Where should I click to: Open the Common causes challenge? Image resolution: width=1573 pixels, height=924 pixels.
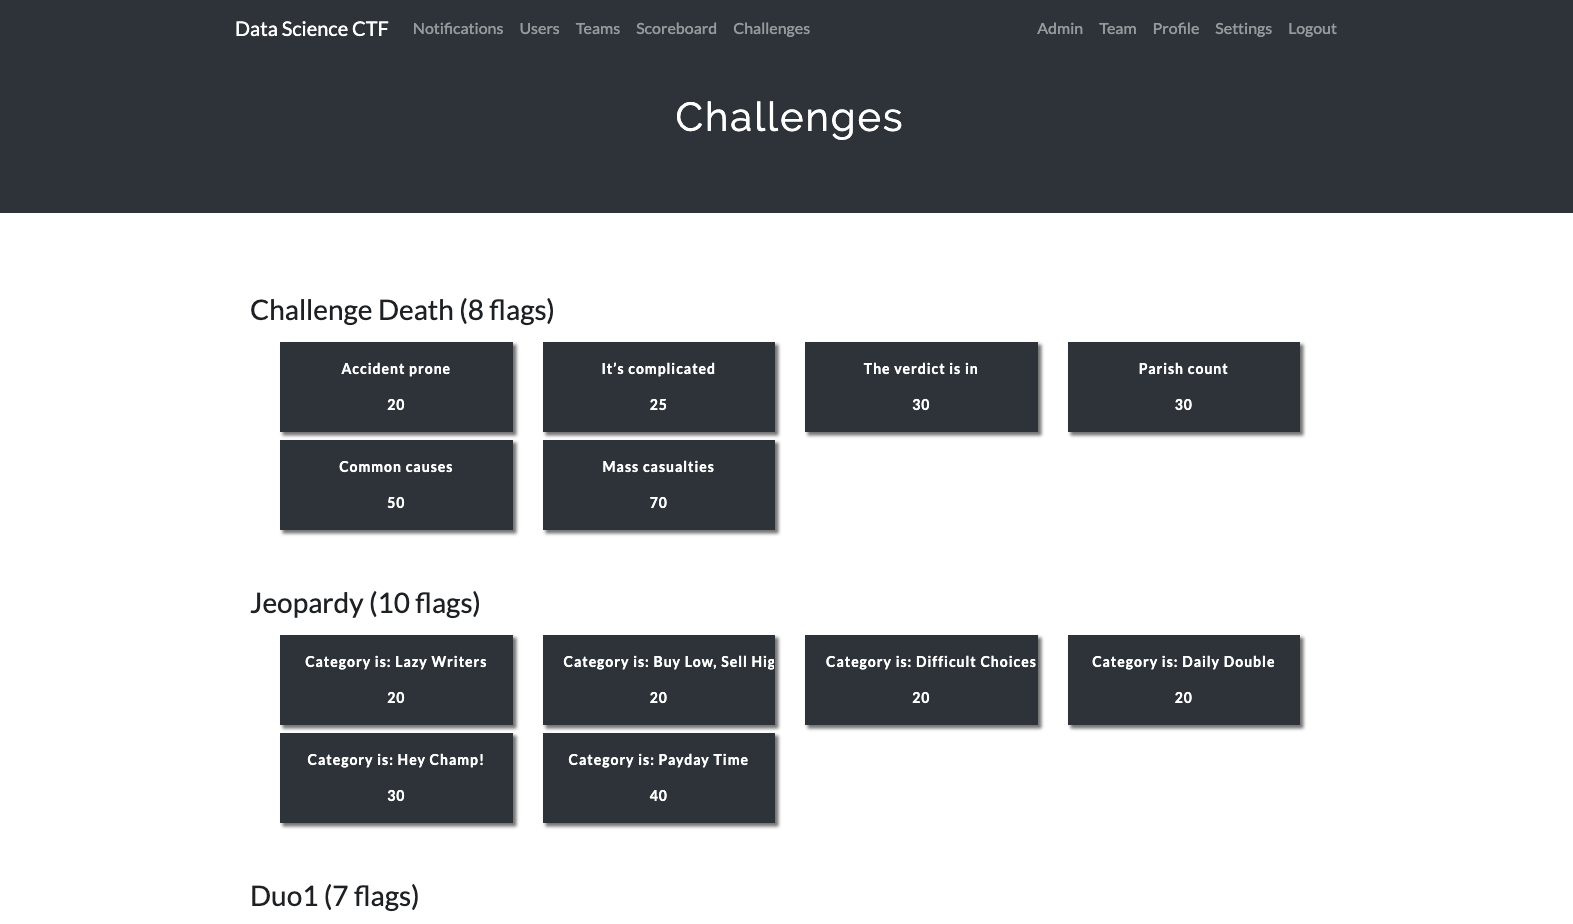tap(396, 485)
